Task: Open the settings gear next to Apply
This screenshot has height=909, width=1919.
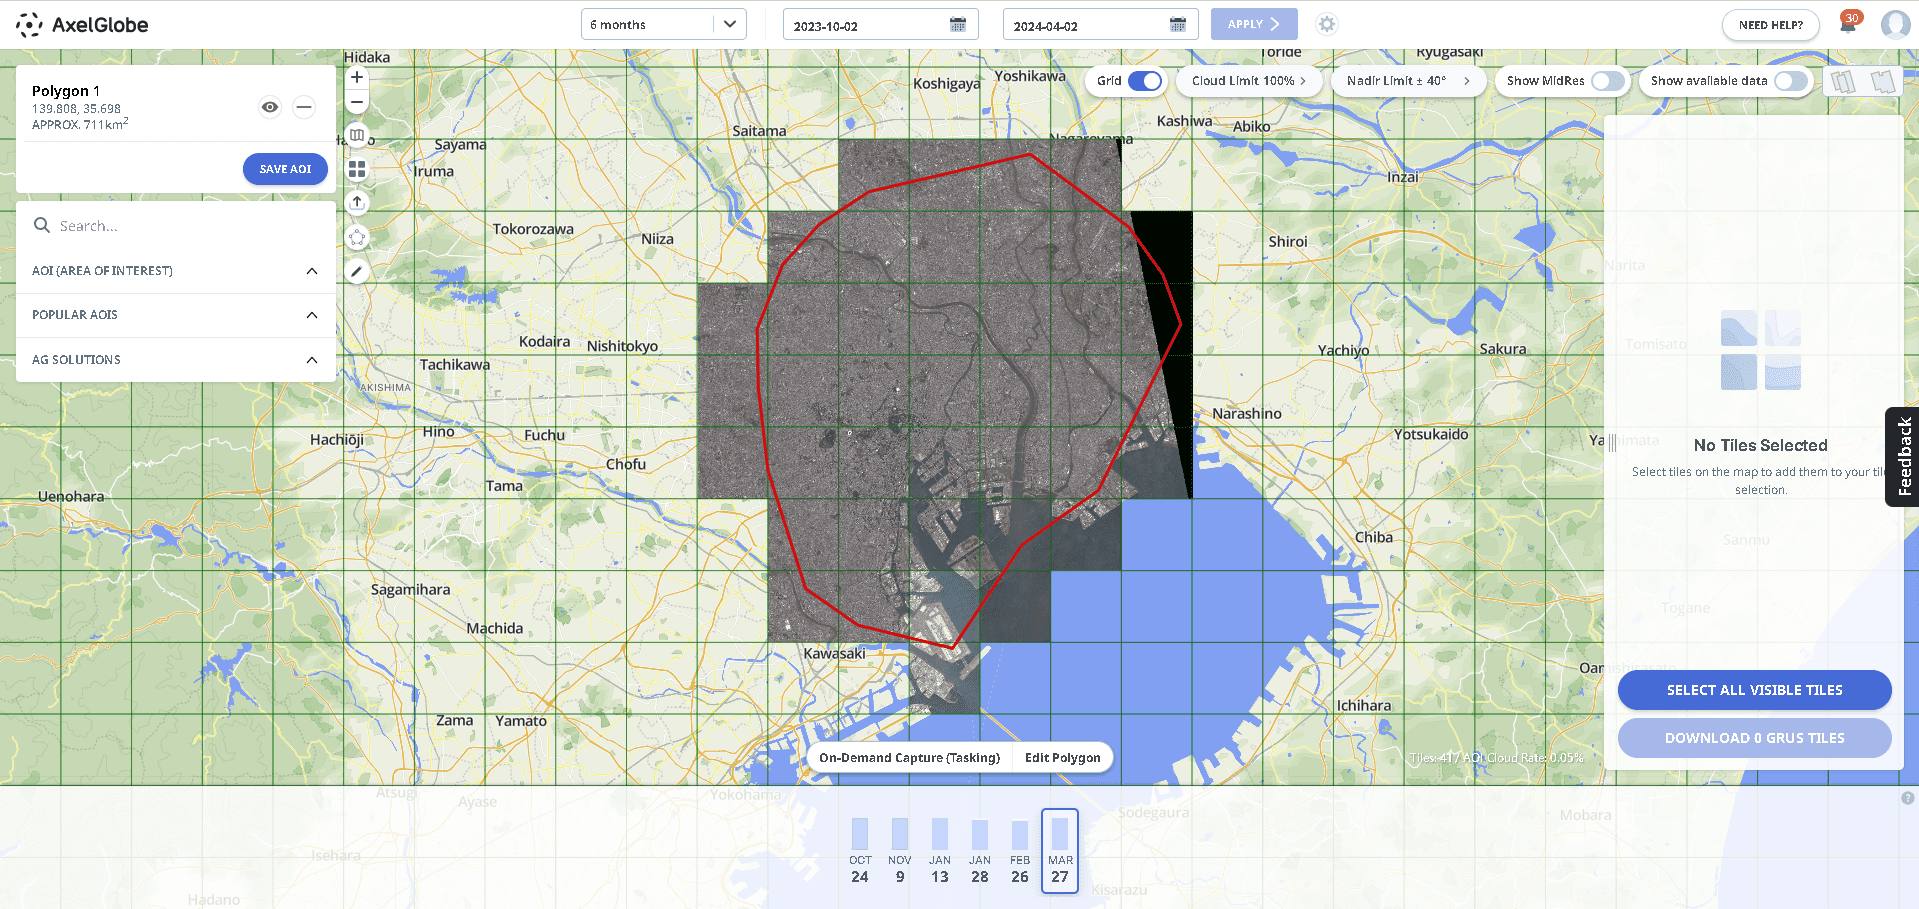Action: 1326,24
